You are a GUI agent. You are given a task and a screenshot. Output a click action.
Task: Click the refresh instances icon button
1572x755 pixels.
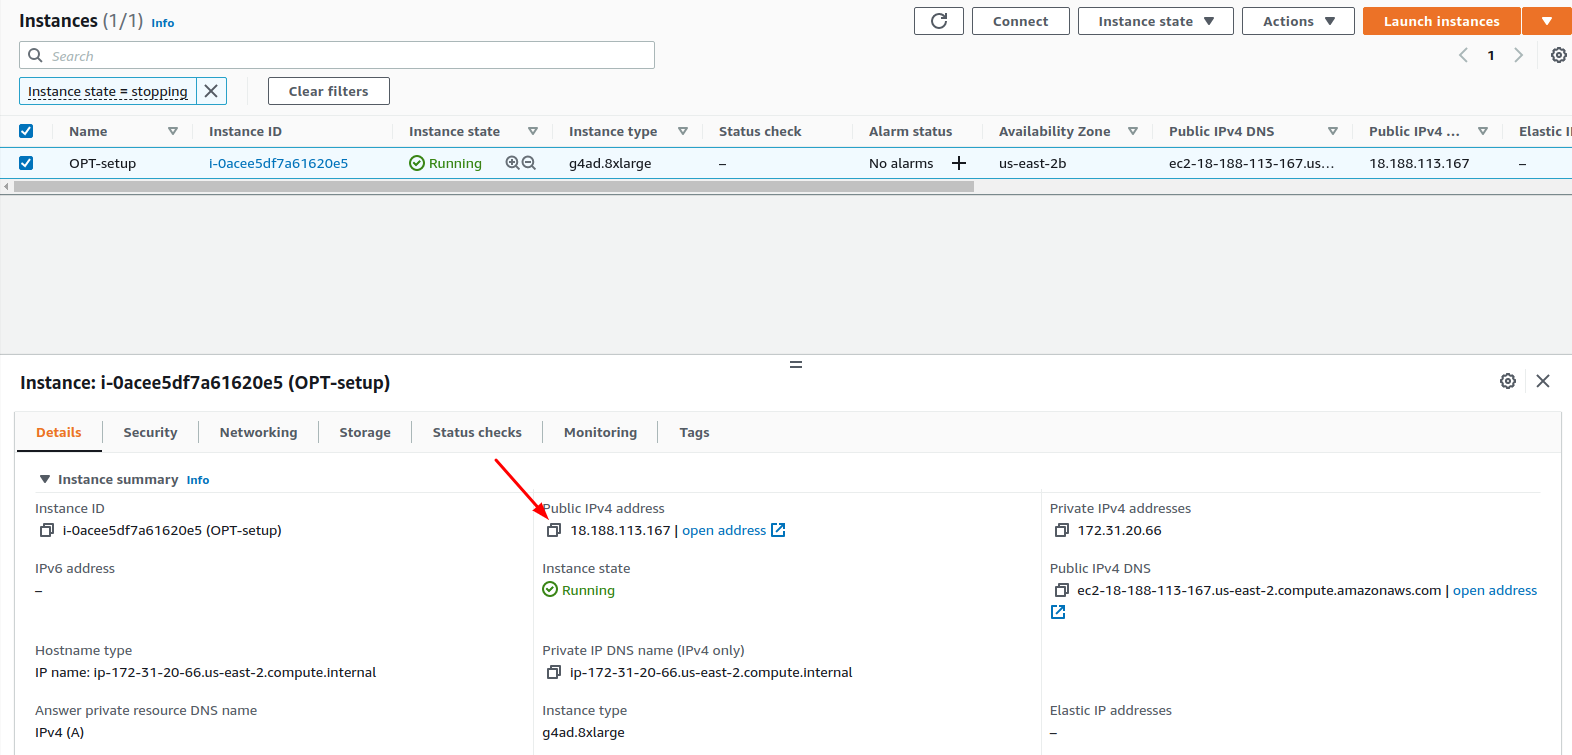point(938,21)
